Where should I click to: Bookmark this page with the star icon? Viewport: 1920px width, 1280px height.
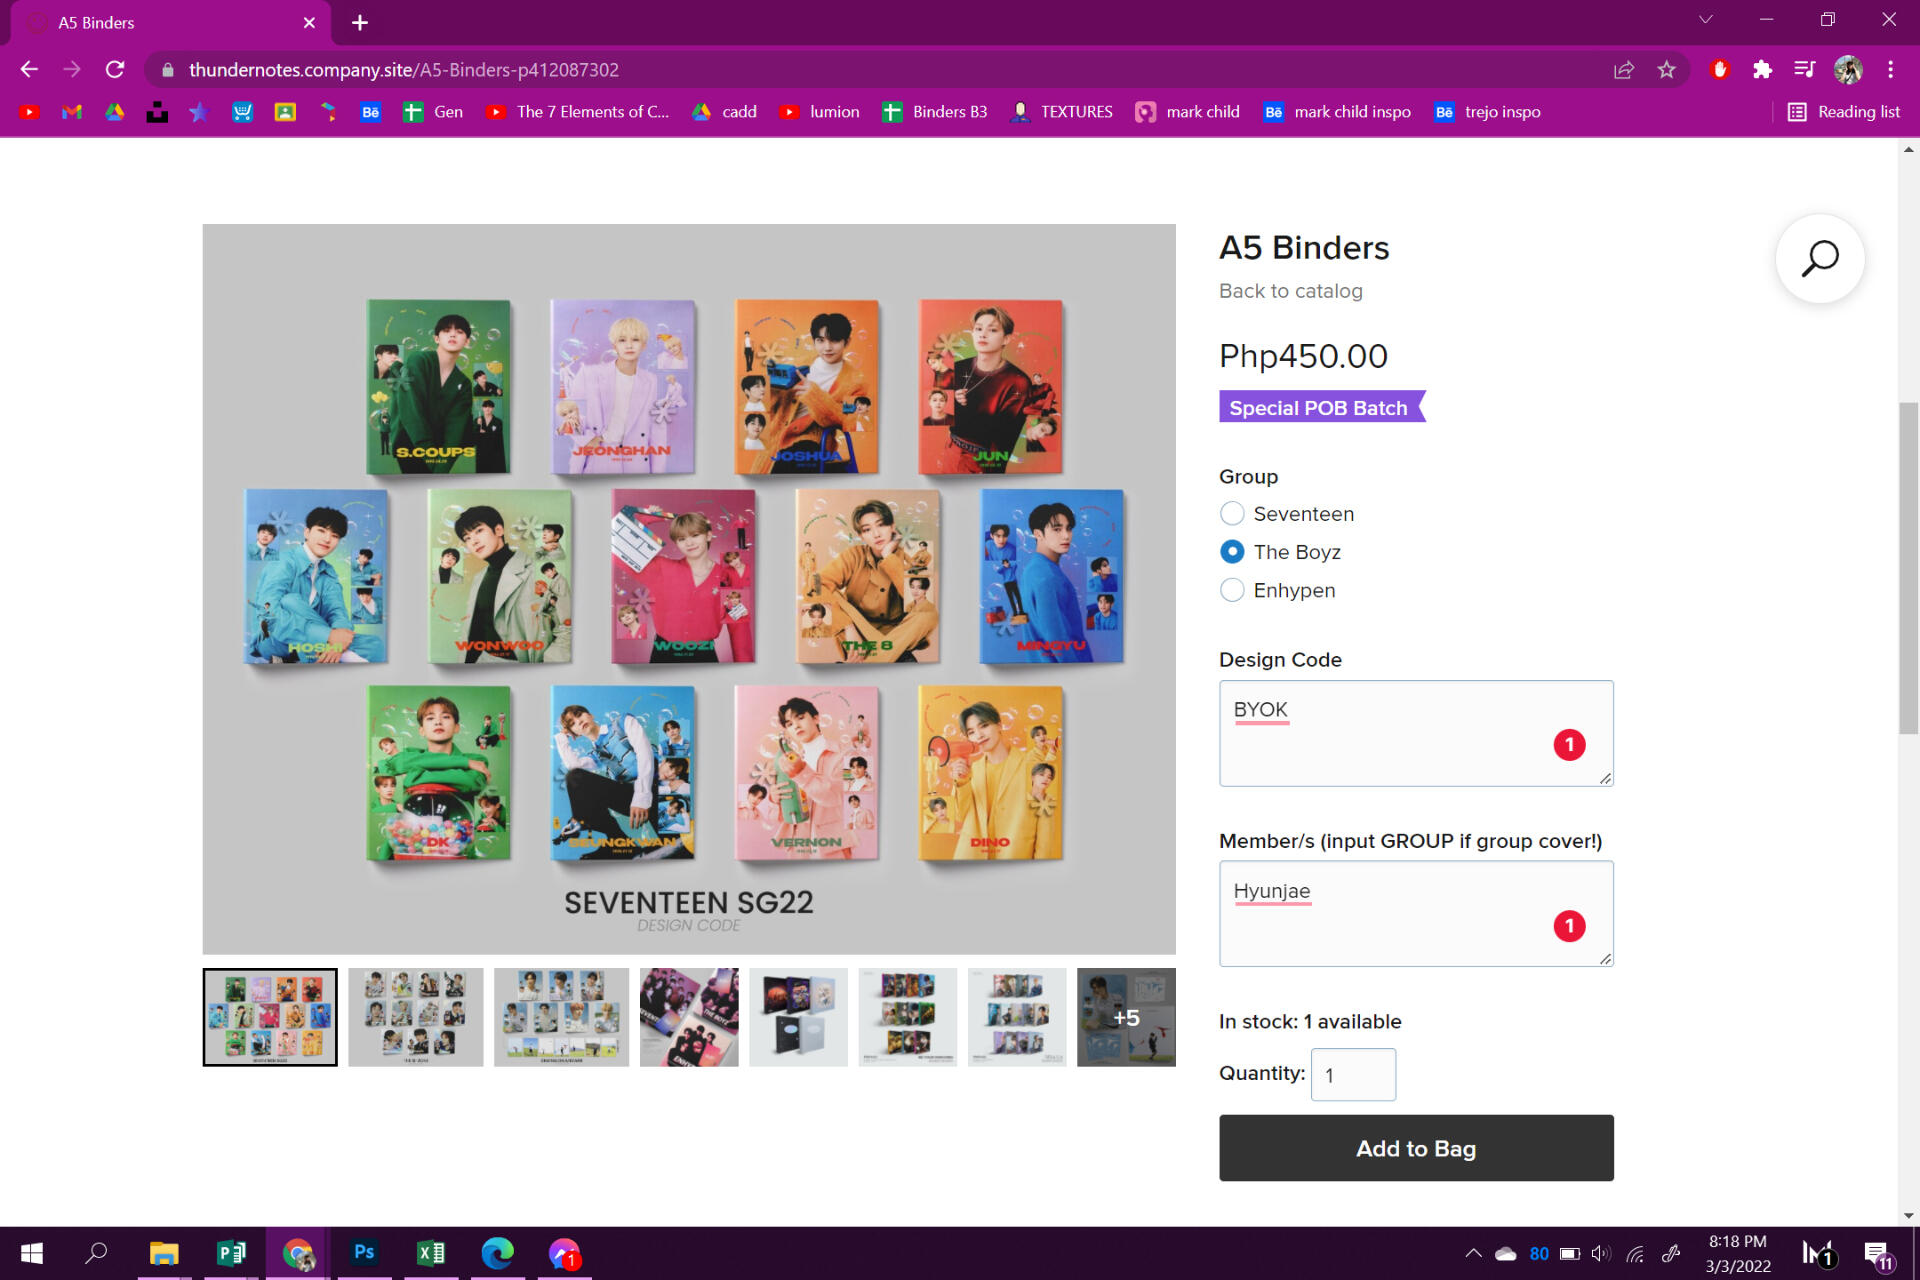[1666, 69]
